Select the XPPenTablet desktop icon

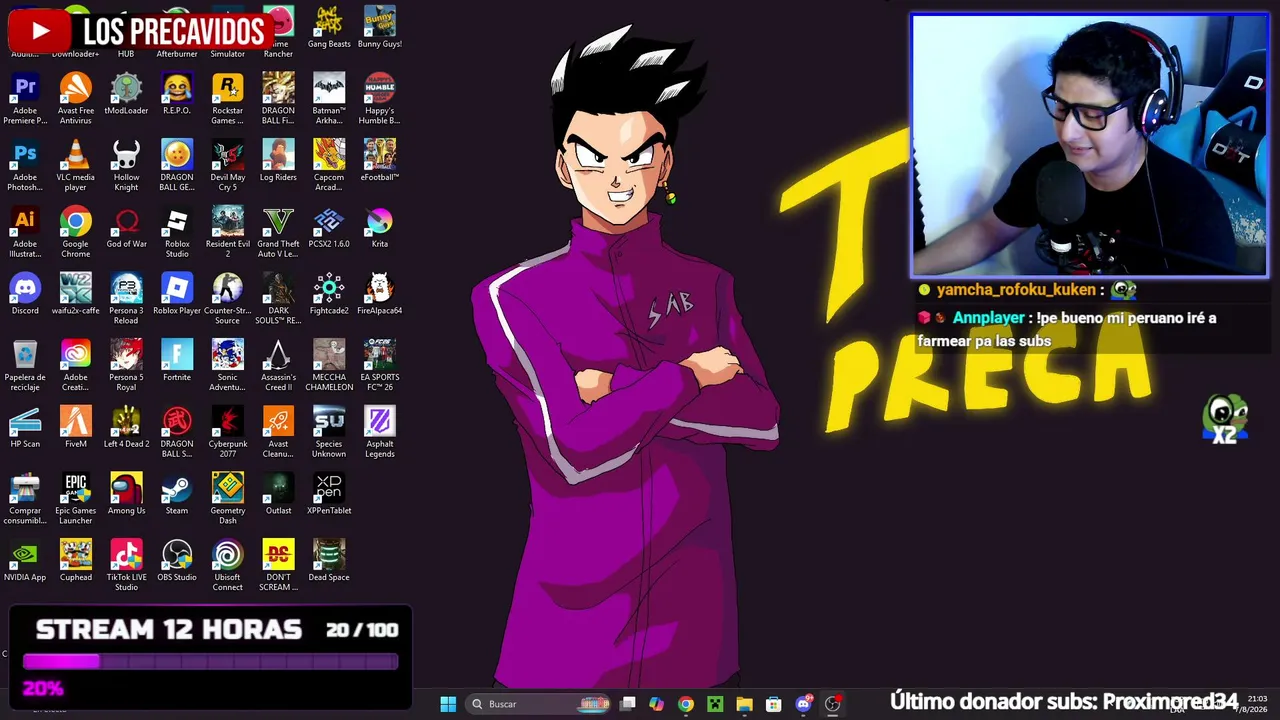[329, 496]
